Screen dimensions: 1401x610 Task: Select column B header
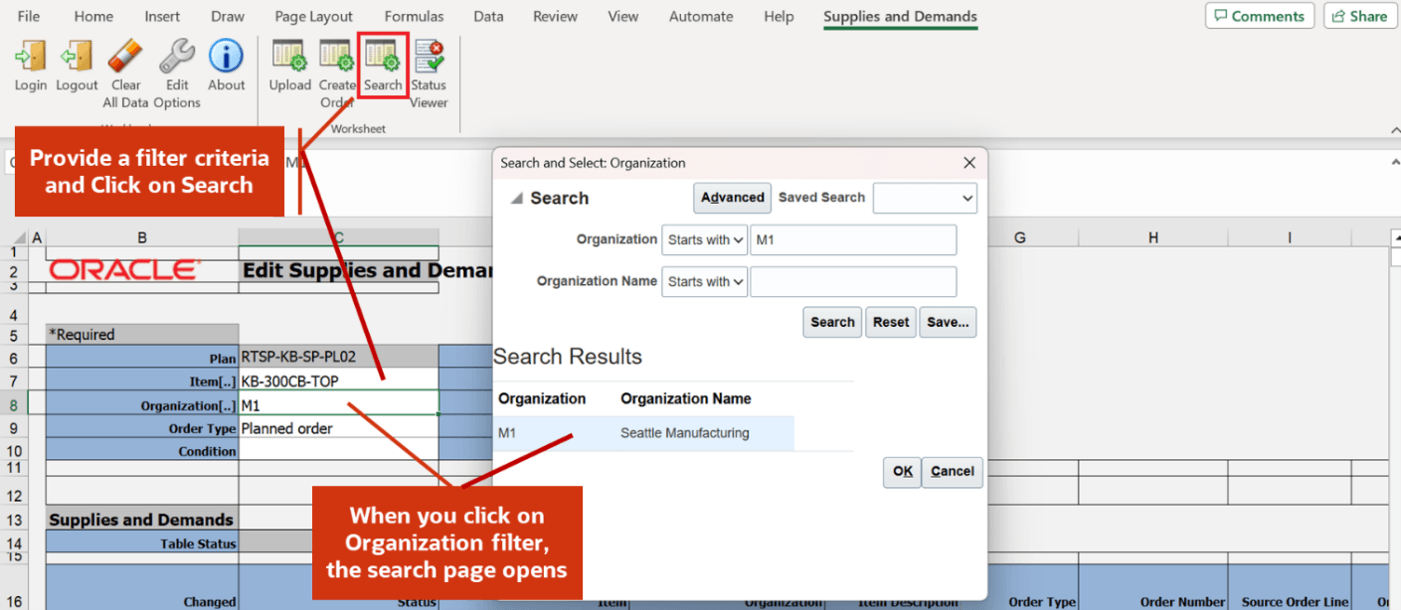point(142,237)
